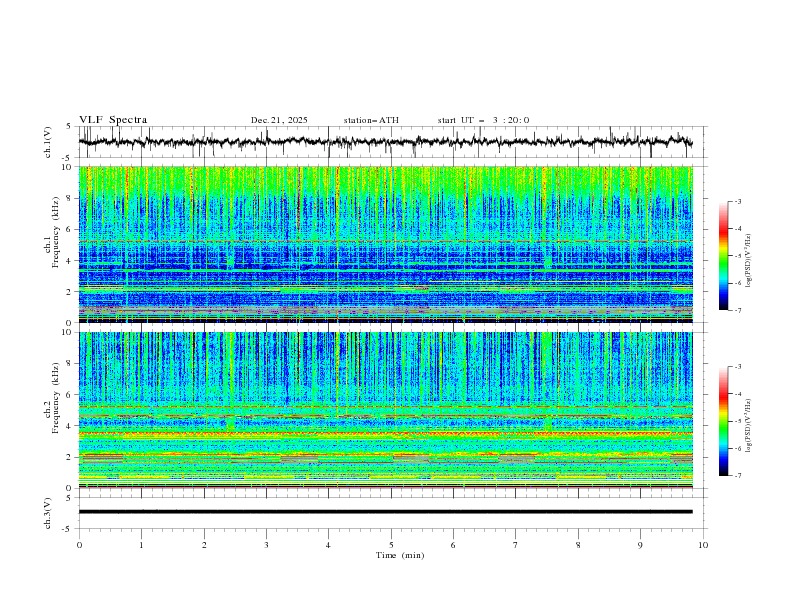This screenshot has width=792, height=612.
Task: Click the "4" kHz tick on ch.1 spectrogram
Action: (x=69, y=261)
